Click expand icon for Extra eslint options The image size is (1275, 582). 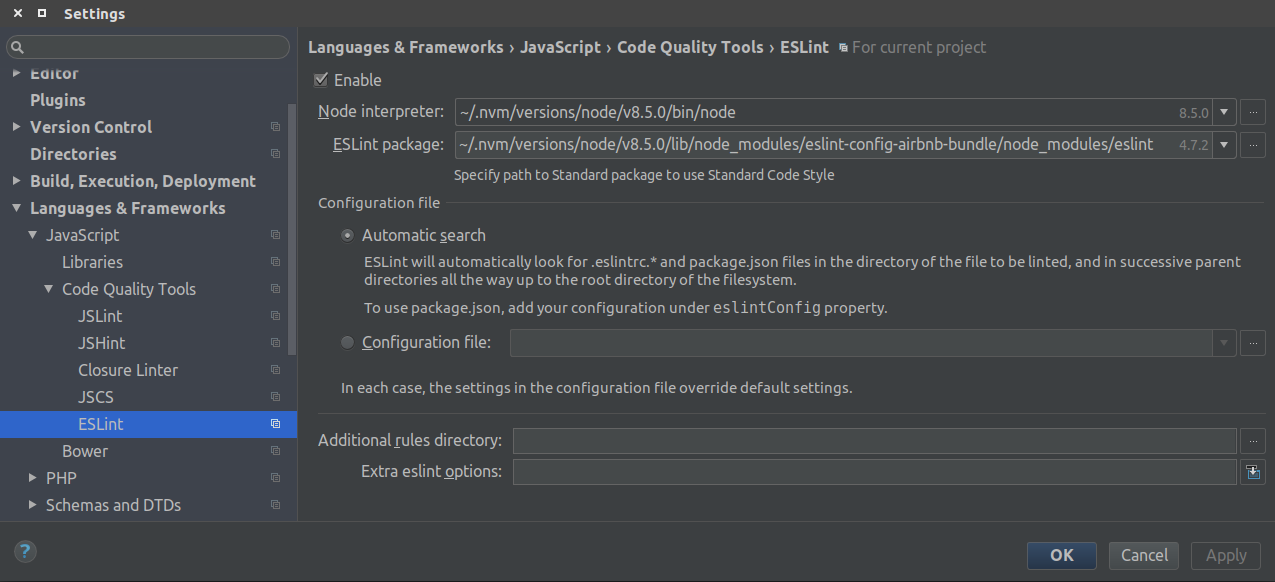(x=1253, y=472)
